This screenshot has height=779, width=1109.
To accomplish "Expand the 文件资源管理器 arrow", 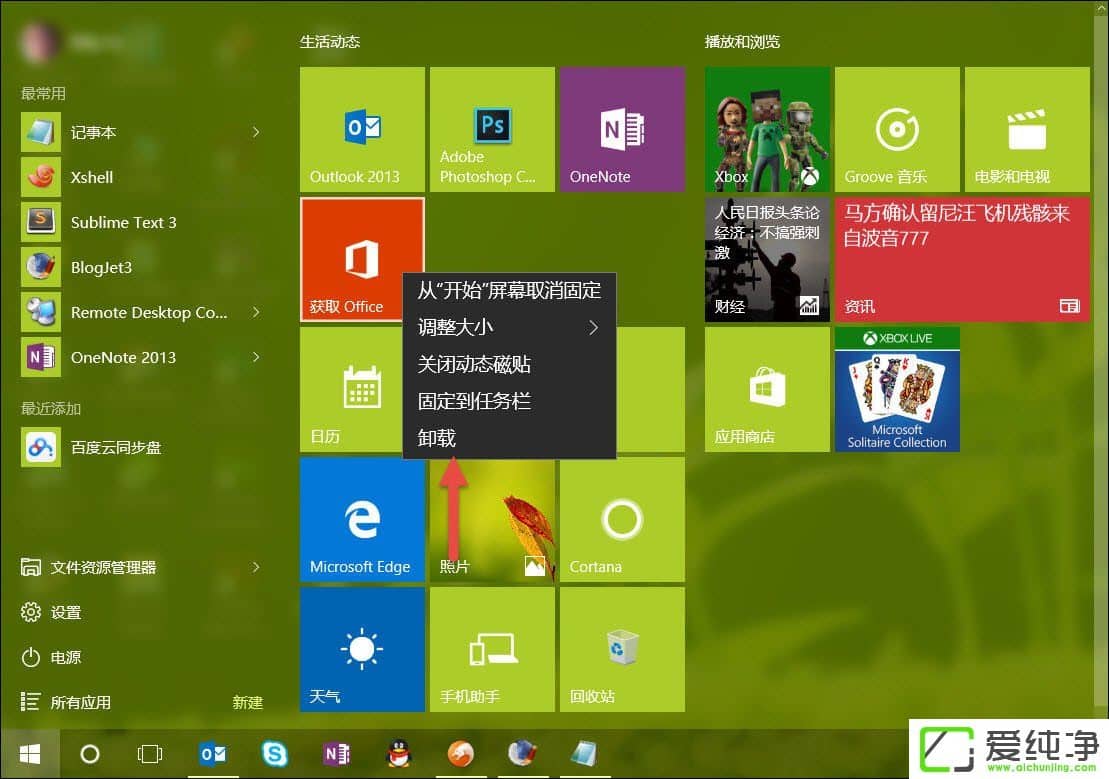I will tap(256, 567).
